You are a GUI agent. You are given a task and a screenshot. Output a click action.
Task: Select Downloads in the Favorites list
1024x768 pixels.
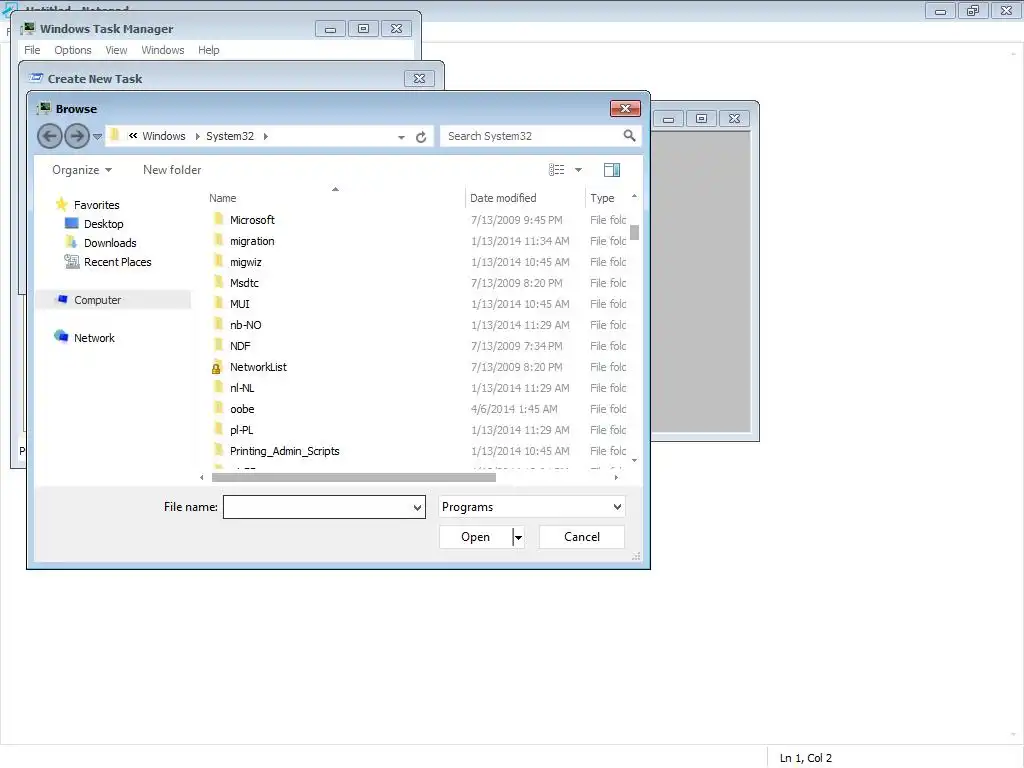tap(110, 243)
